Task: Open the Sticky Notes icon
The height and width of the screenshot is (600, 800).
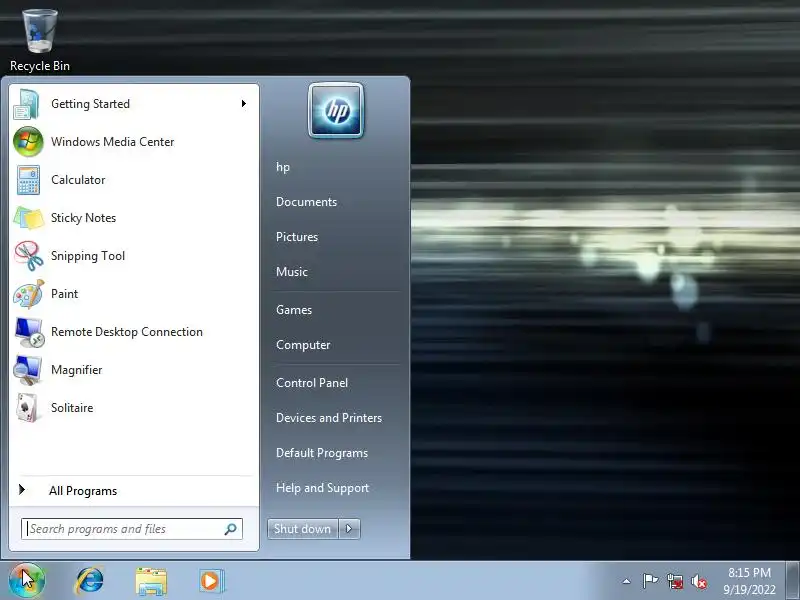Action: tap(29, 218)
